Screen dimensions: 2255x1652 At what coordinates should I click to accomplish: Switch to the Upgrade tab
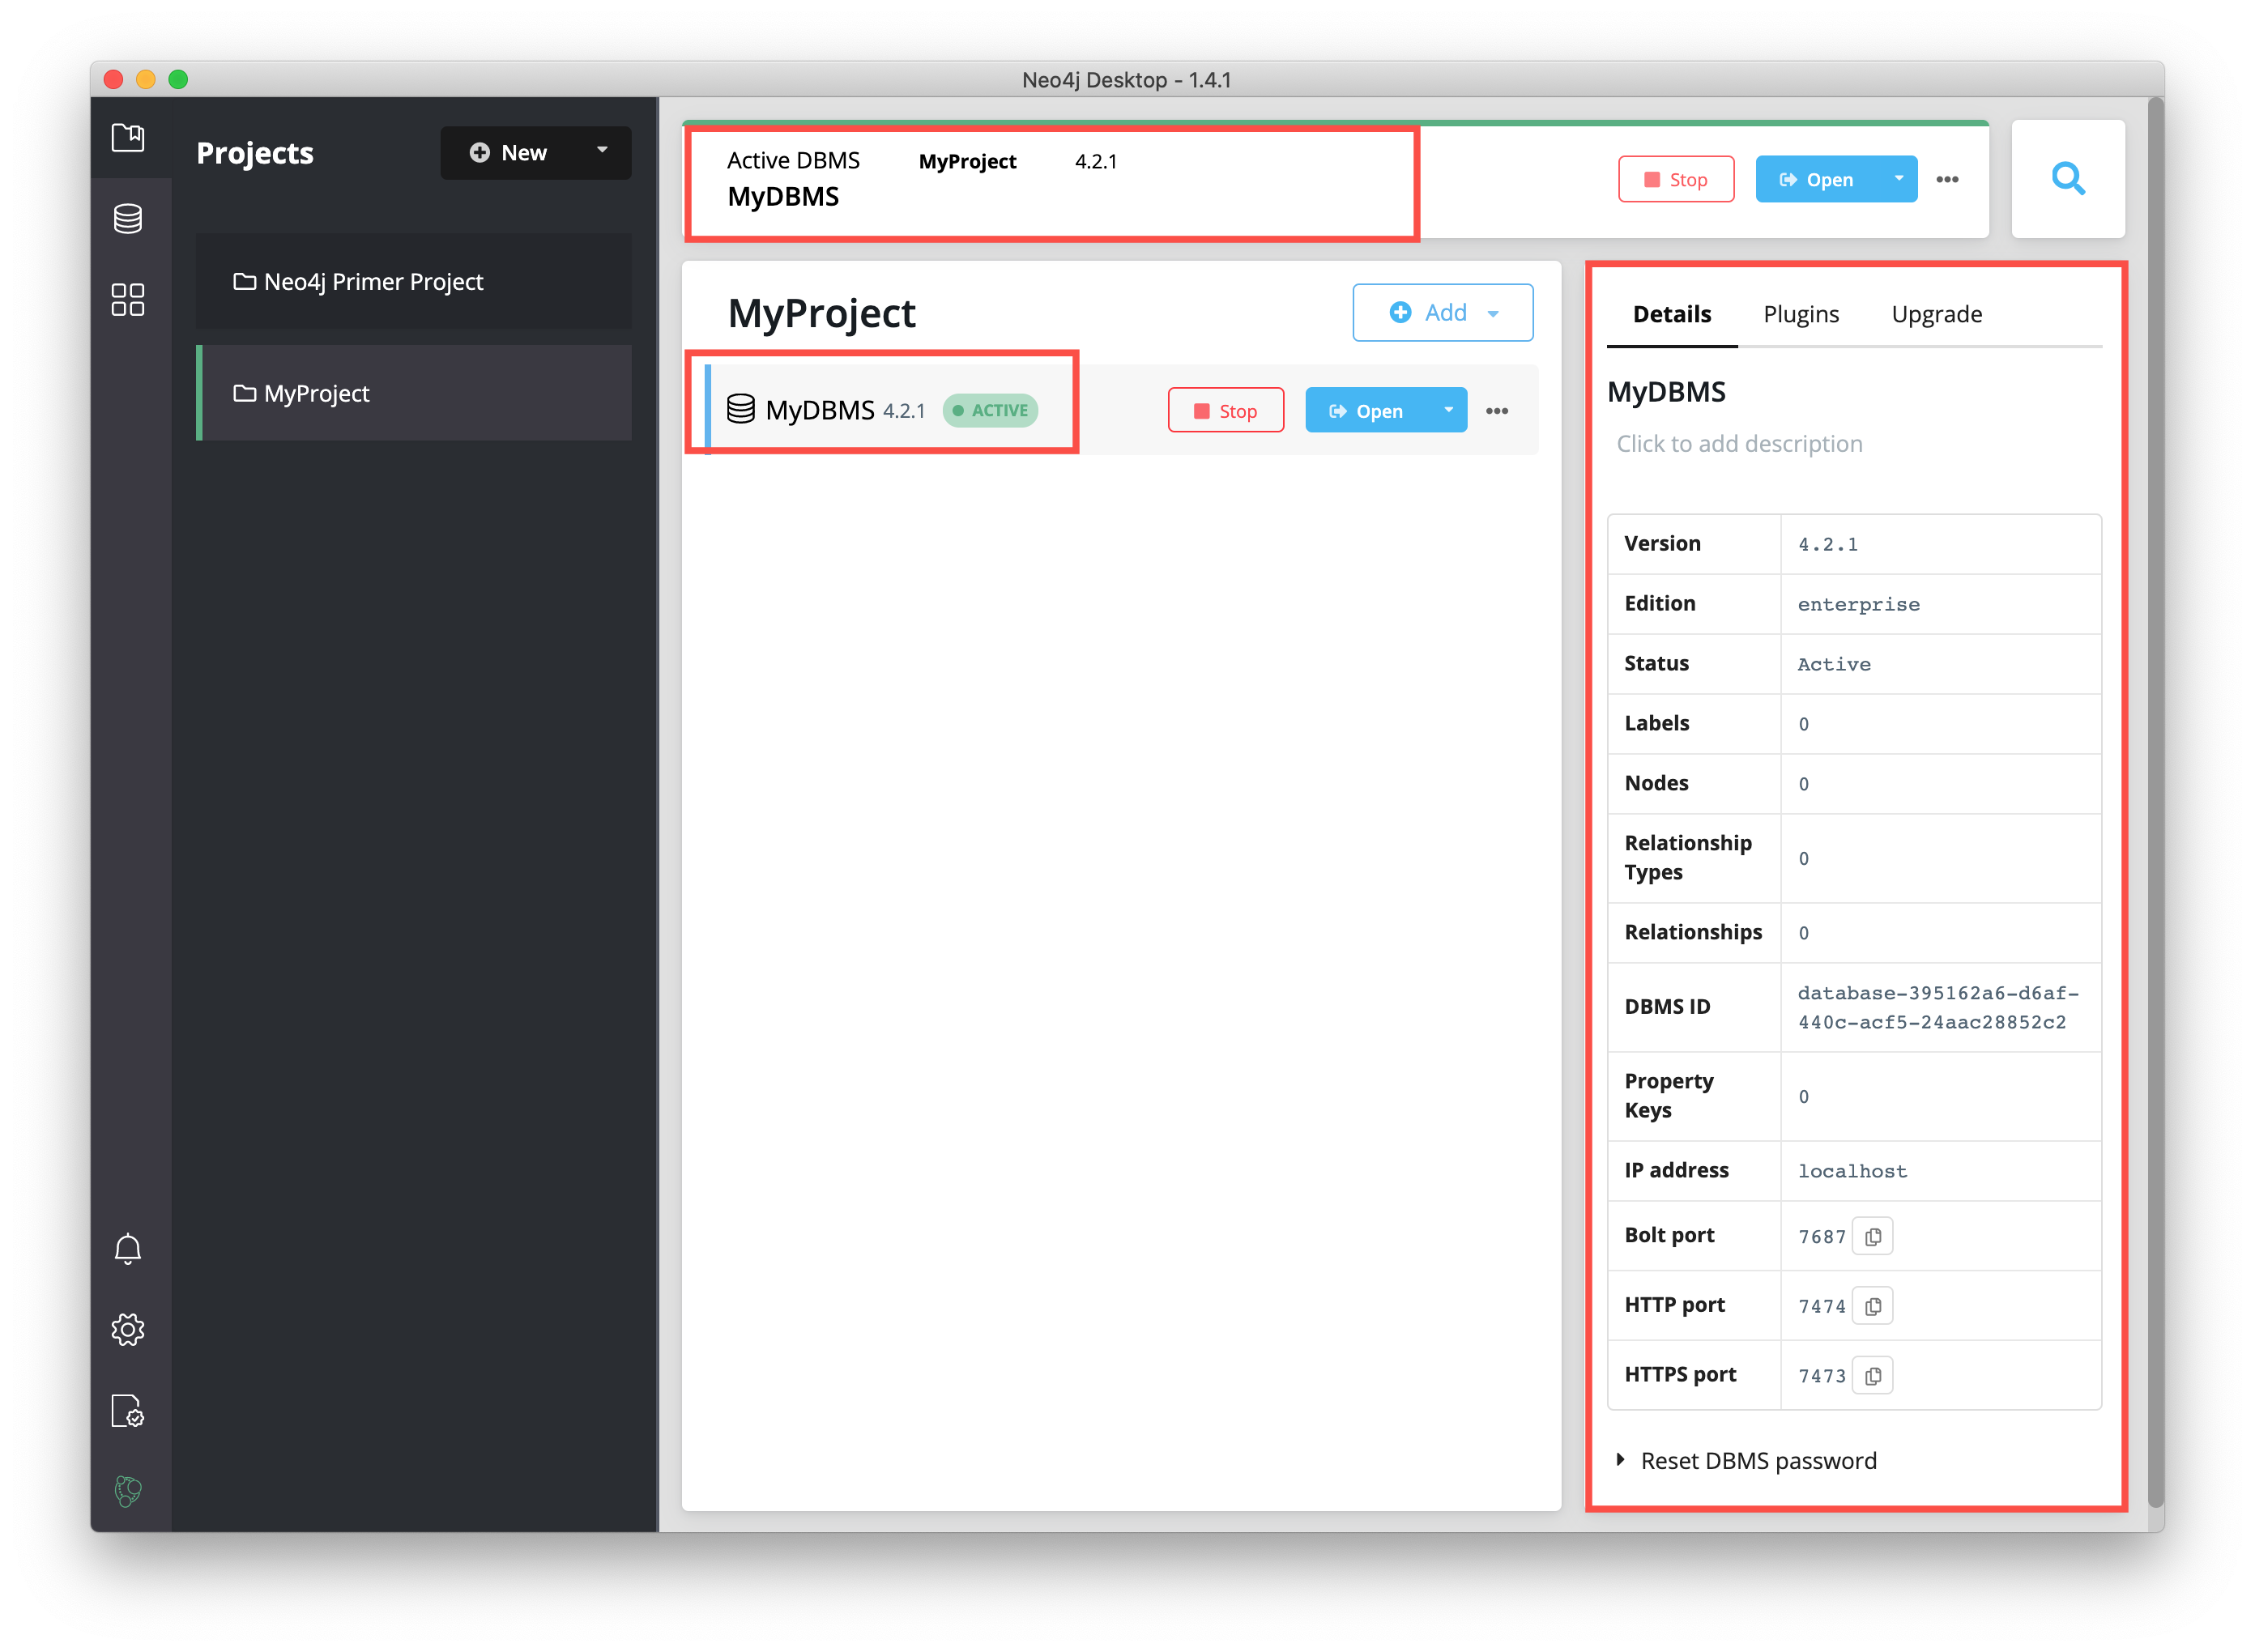[1936, 314]
